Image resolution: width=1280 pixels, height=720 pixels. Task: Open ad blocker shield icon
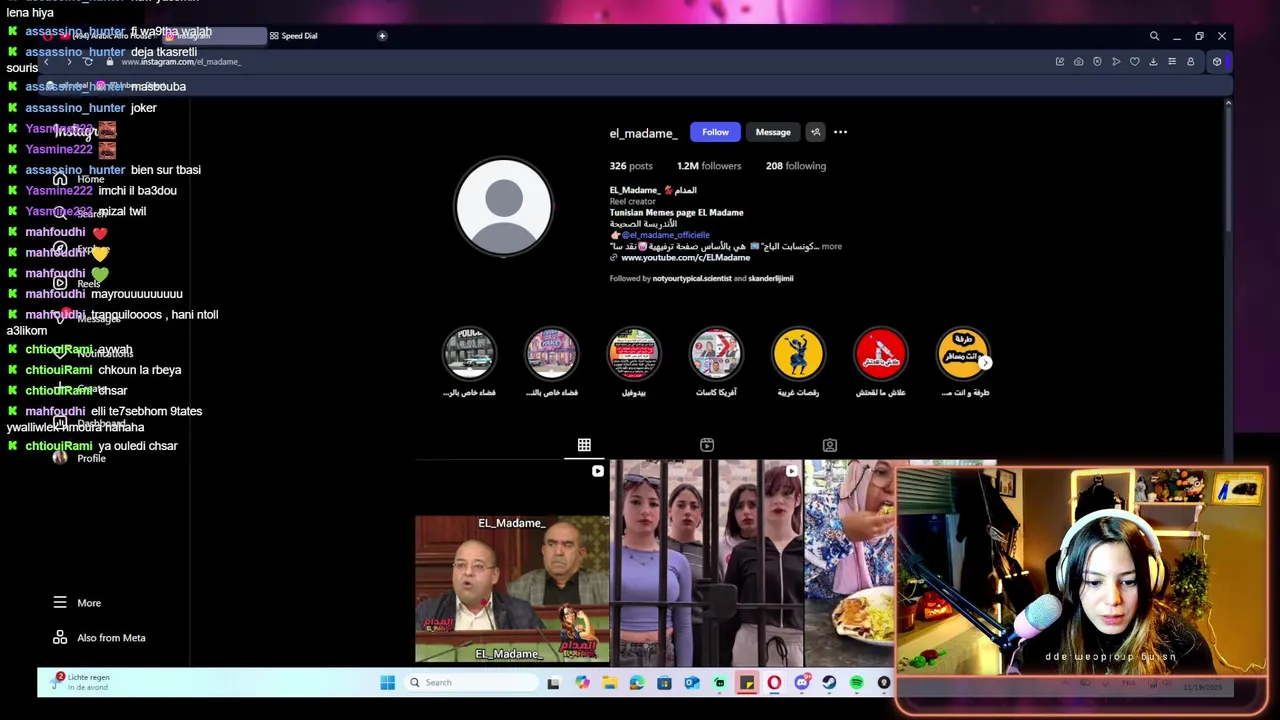(1097, 62)
